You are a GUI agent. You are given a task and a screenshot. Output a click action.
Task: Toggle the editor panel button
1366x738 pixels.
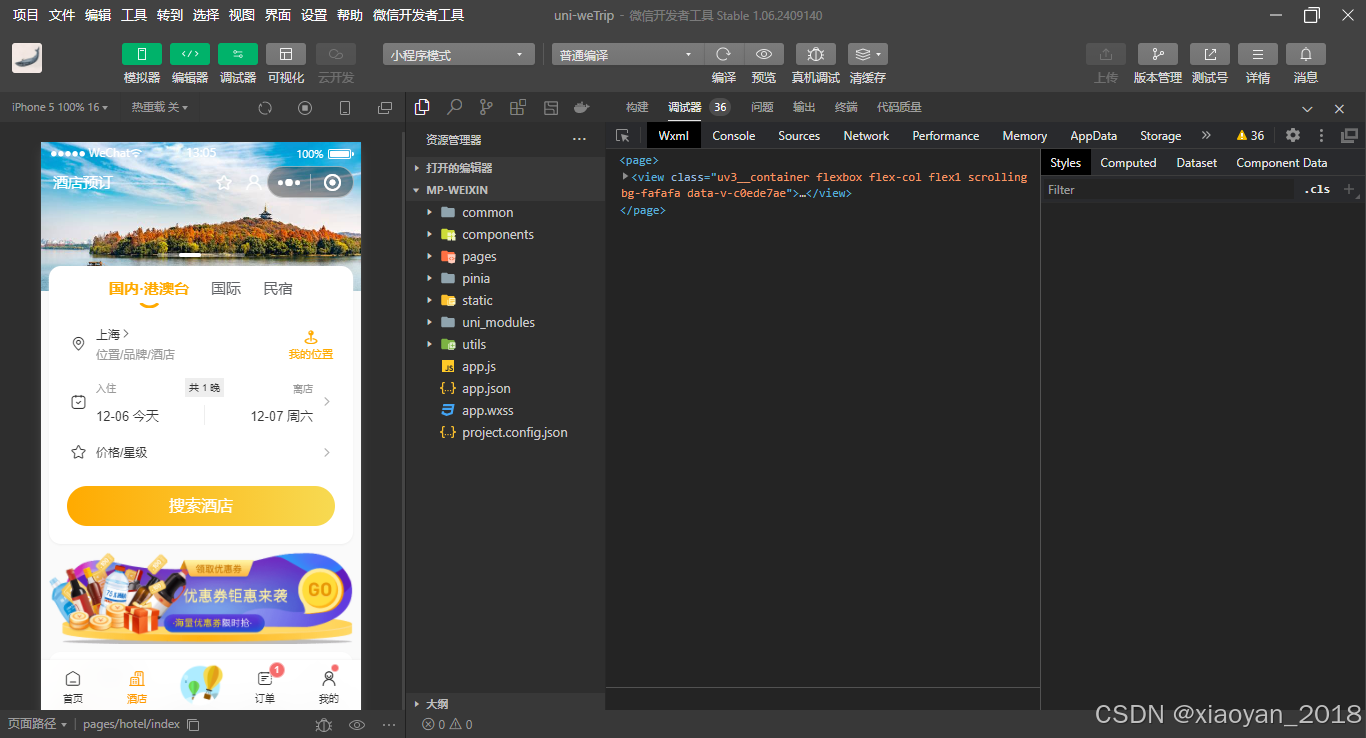point(189,54)
